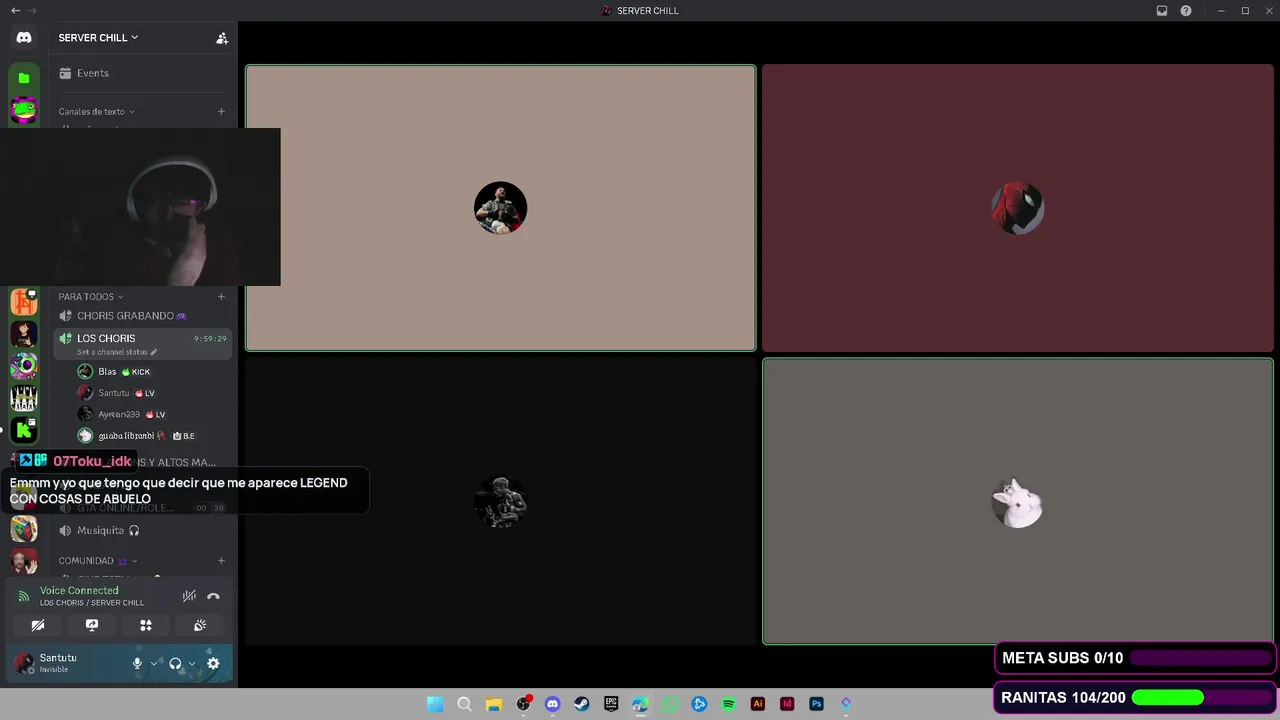Open Spotify from the taskbar
The width and height of the screenshot is (1280, 720).
click(728, 704)
